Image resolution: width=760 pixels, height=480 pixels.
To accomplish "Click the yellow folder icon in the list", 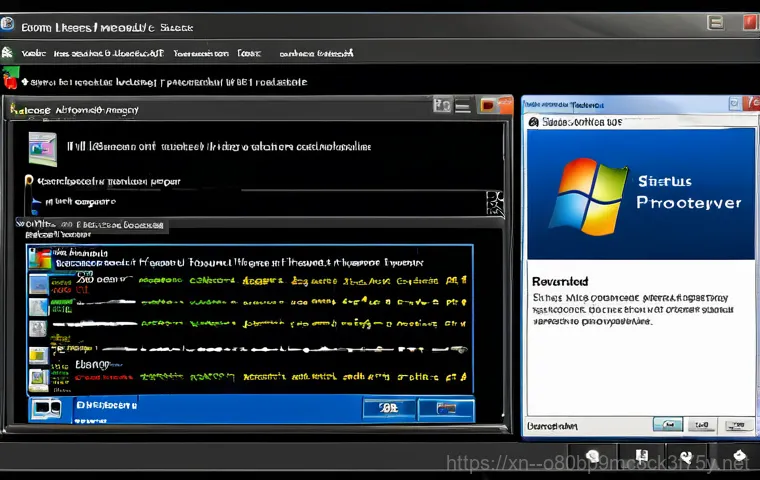I will click(38, 353).
